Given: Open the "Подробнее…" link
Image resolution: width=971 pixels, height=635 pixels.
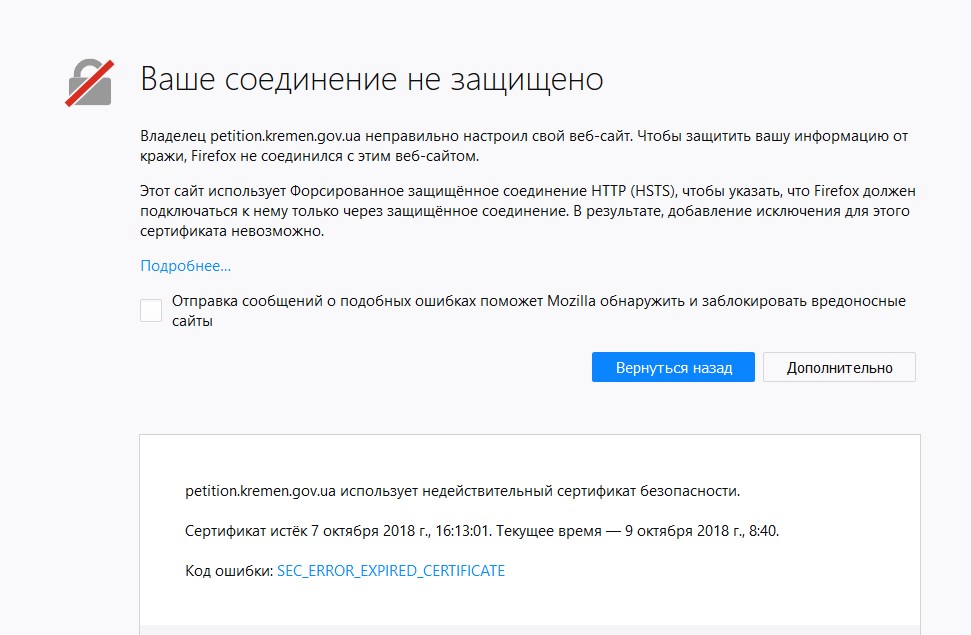Looking at the screenshot, I should tap(185, 266).
